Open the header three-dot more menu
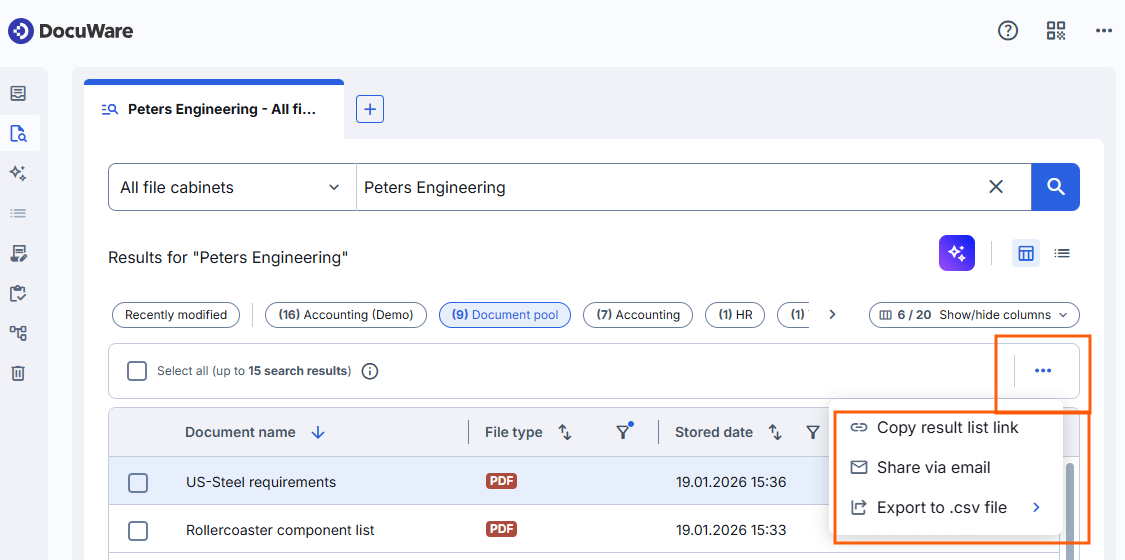This screenshot has height=560, width=1125. pos(1103,31)
